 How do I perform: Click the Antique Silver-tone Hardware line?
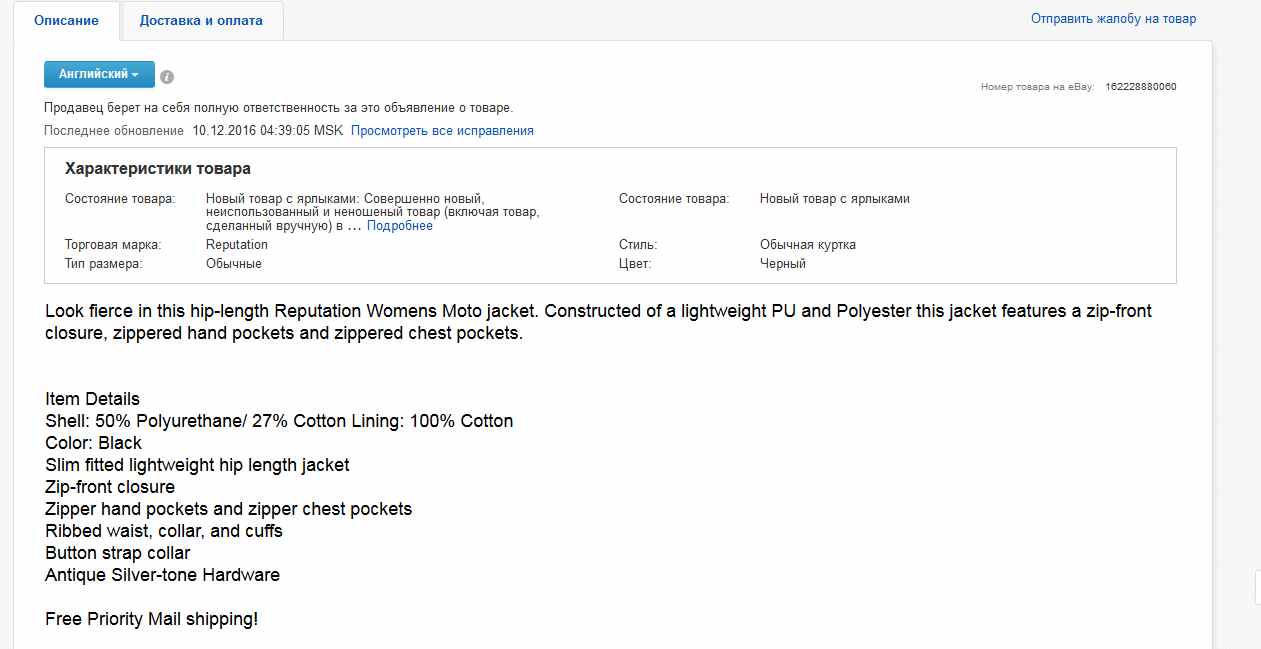pyautogui.click(x=163, y=575)
